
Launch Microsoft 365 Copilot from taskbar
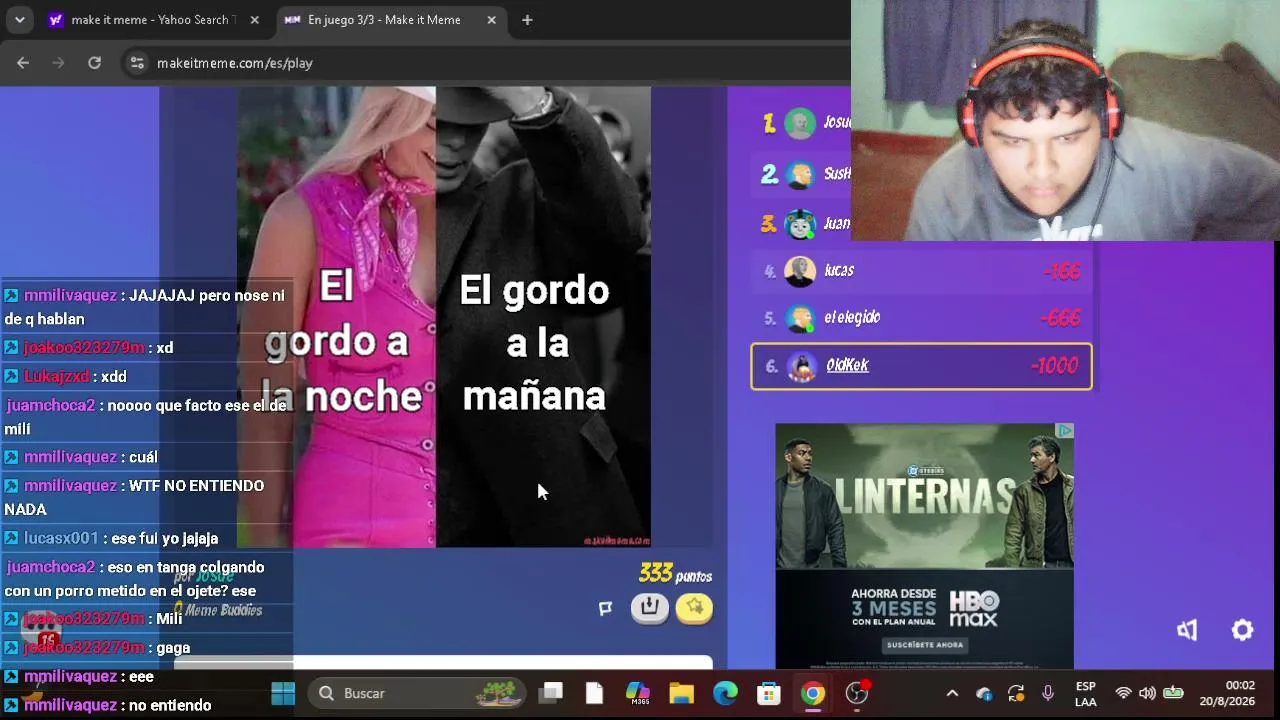[637, 693]
